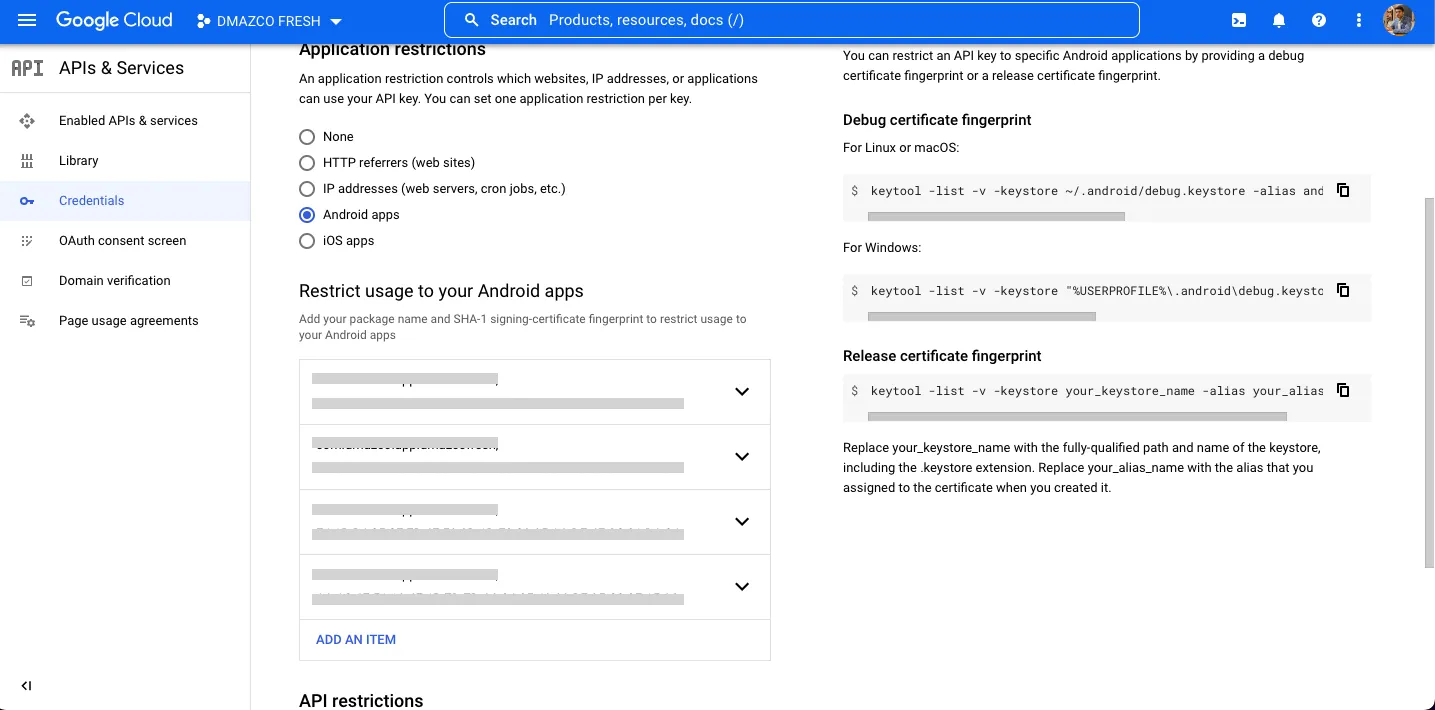Collapse the left navigation sidebar
This screenshot has height=710, width=1435.
click(26, 686)
